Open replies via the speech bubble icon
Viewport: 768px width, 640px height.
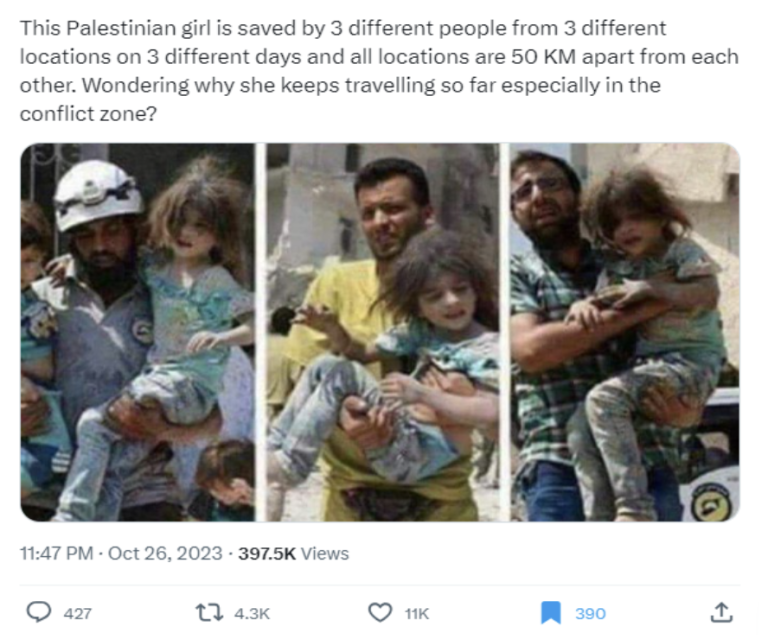[38, 612]
